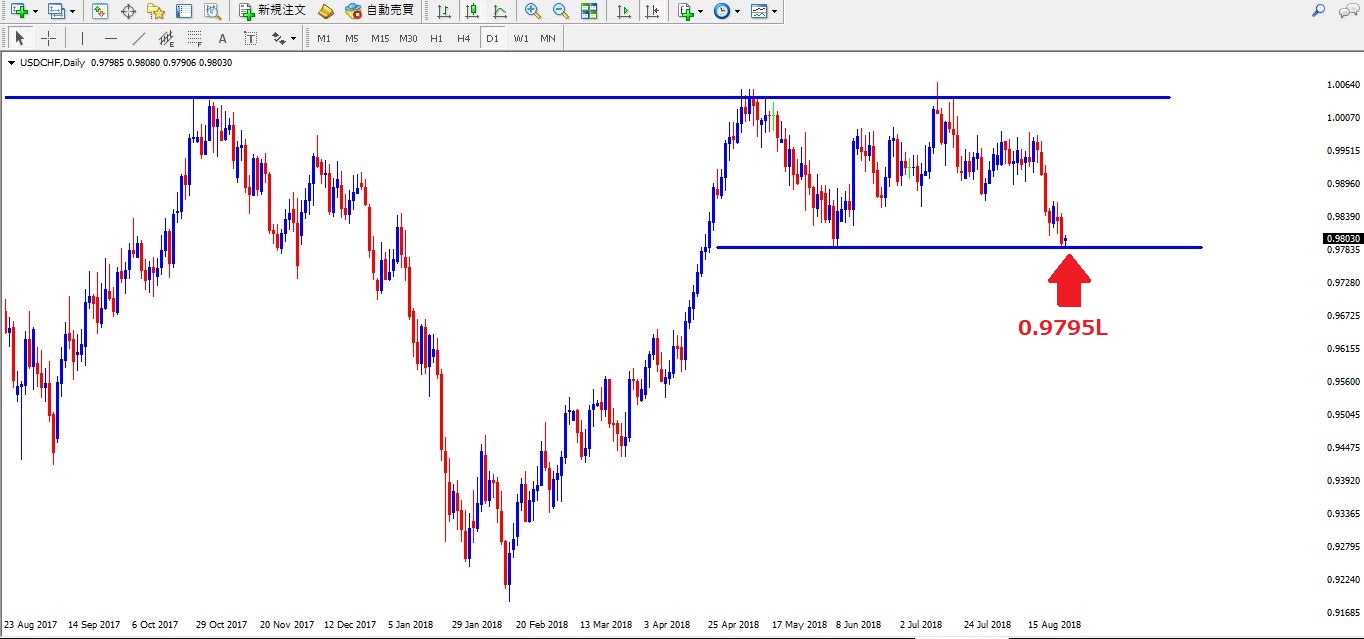Switch to the H4 timeframe

point(463,39)
